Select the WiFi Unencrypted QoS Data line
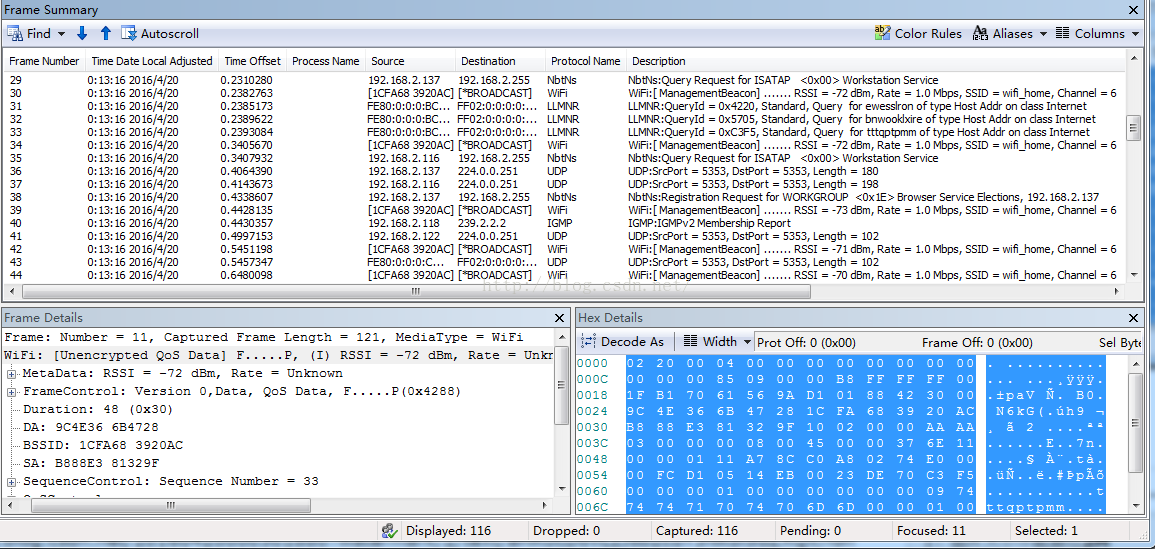Viewport: 1155px width, 549px height. click(x=278, y=355)
